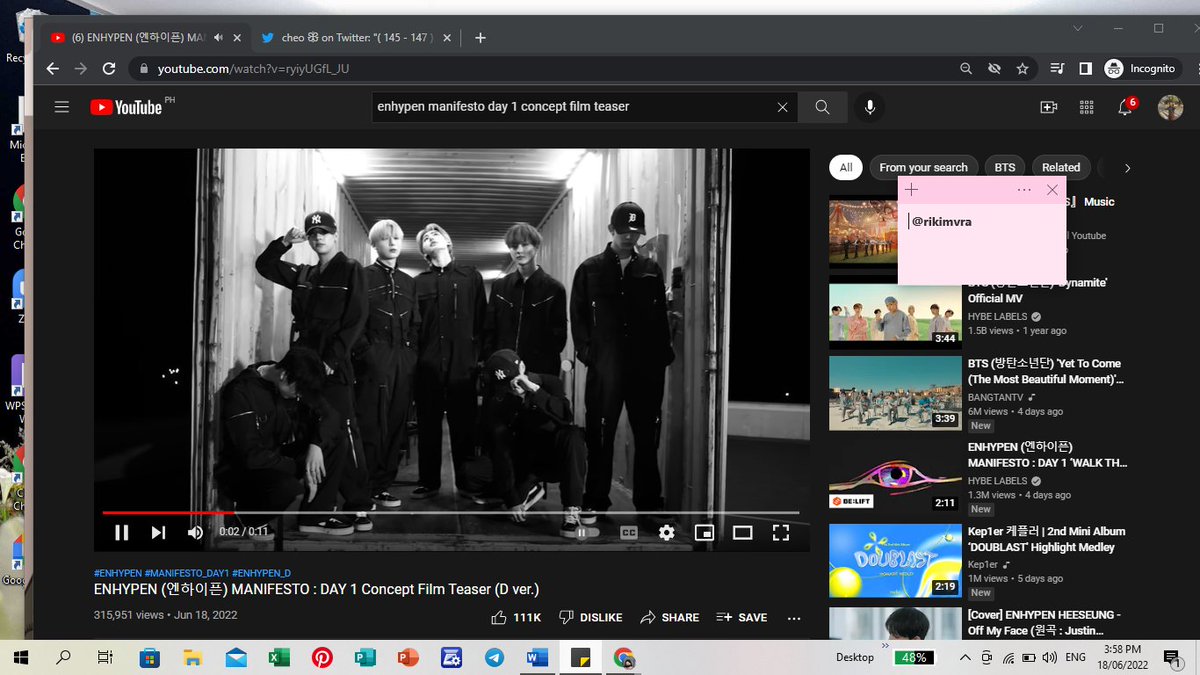
Task: Click the youtube.com address bar
Action: pos(540,69)
